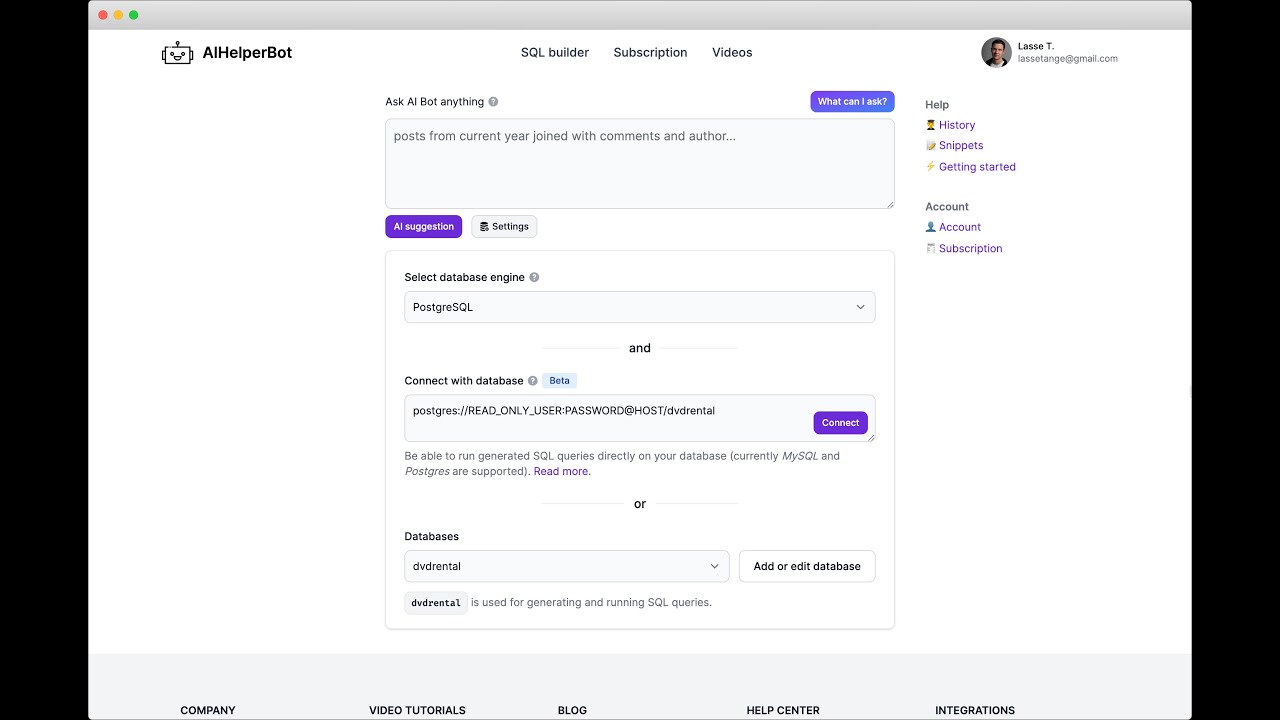Image resolution: width=1280 pixels, height=720 pixels.
Task: Click the What can I ask? button
Action: pyautogui.click(x=852, y=101)
